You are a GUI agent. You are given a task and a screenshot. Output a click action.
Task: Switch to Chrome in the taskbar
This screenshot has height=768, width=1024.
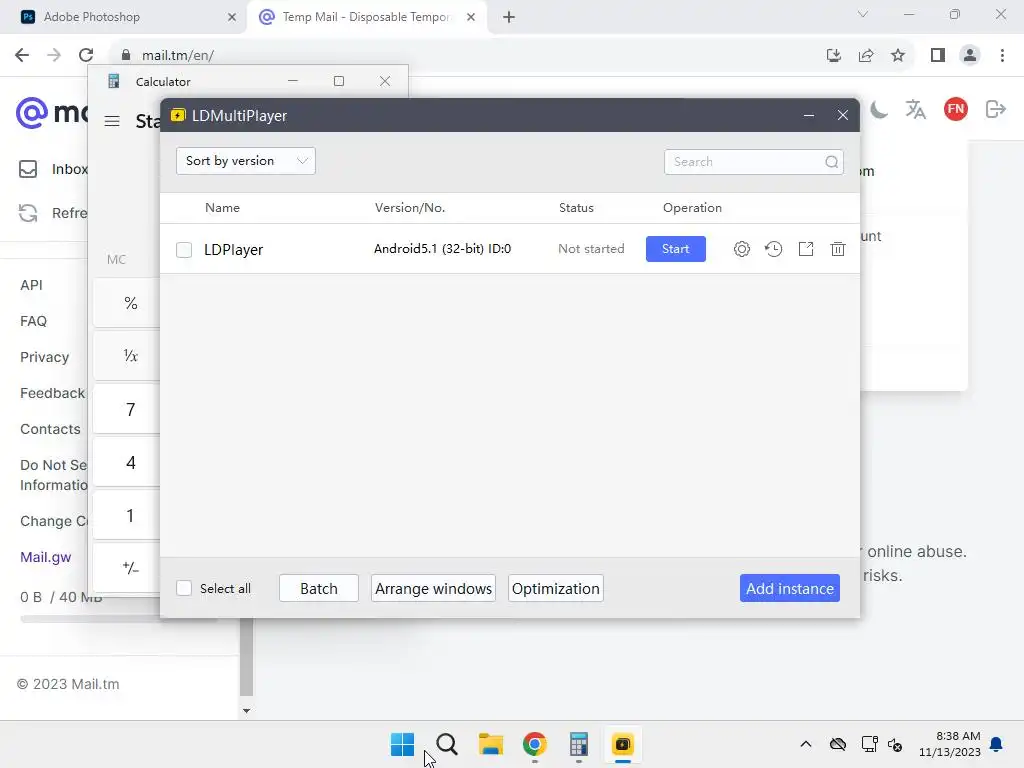click(534, 744)
